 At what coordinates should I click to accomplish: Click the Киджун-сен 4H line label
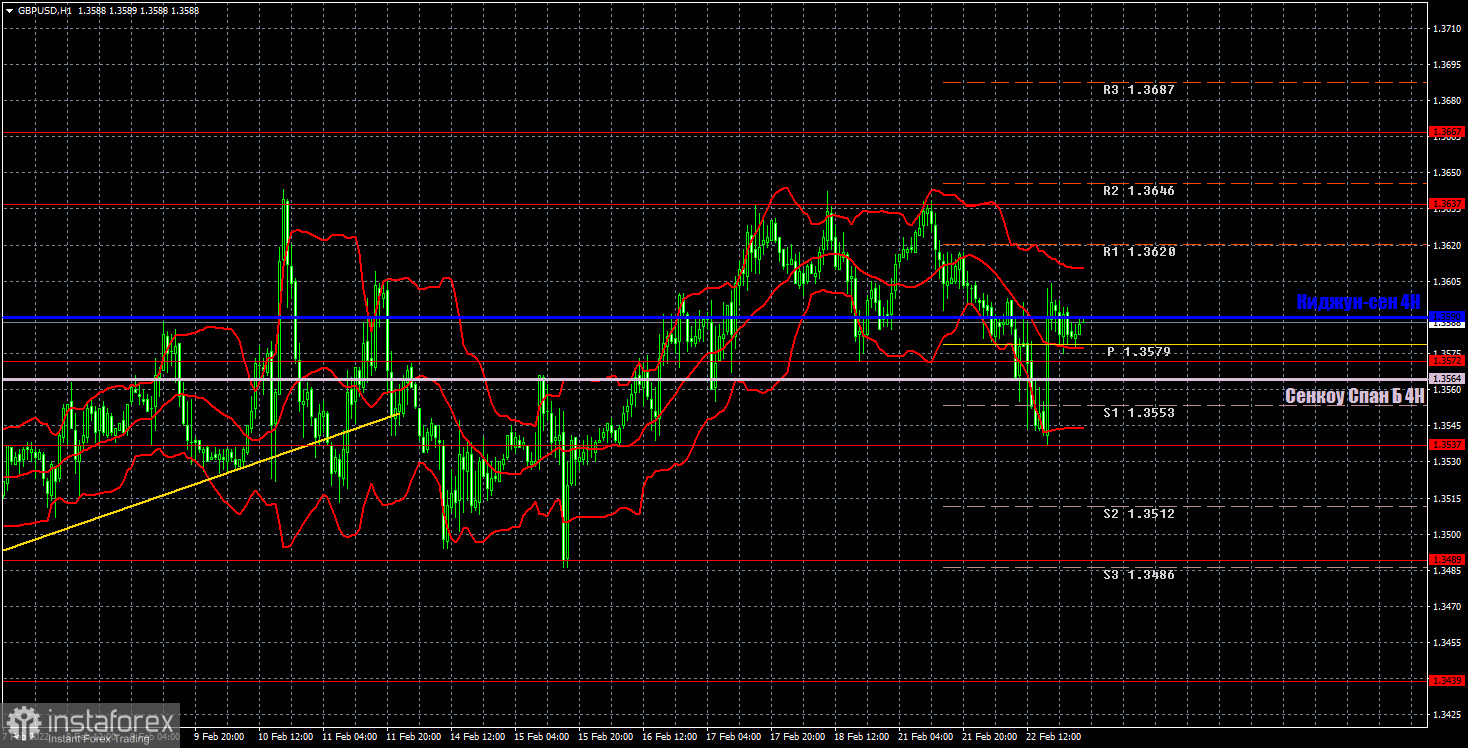coord(1359,302)
